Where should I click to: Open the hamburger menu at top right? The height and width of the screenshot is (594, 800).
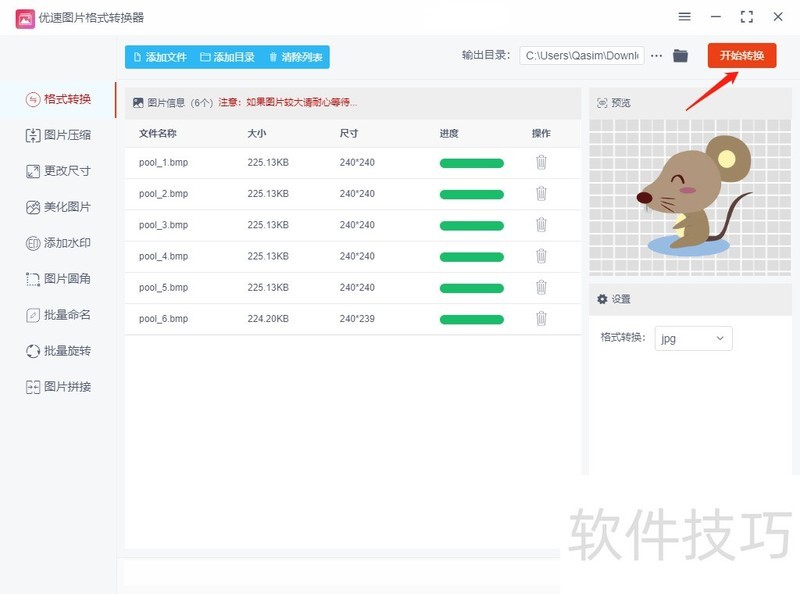(x=684, y=16)
